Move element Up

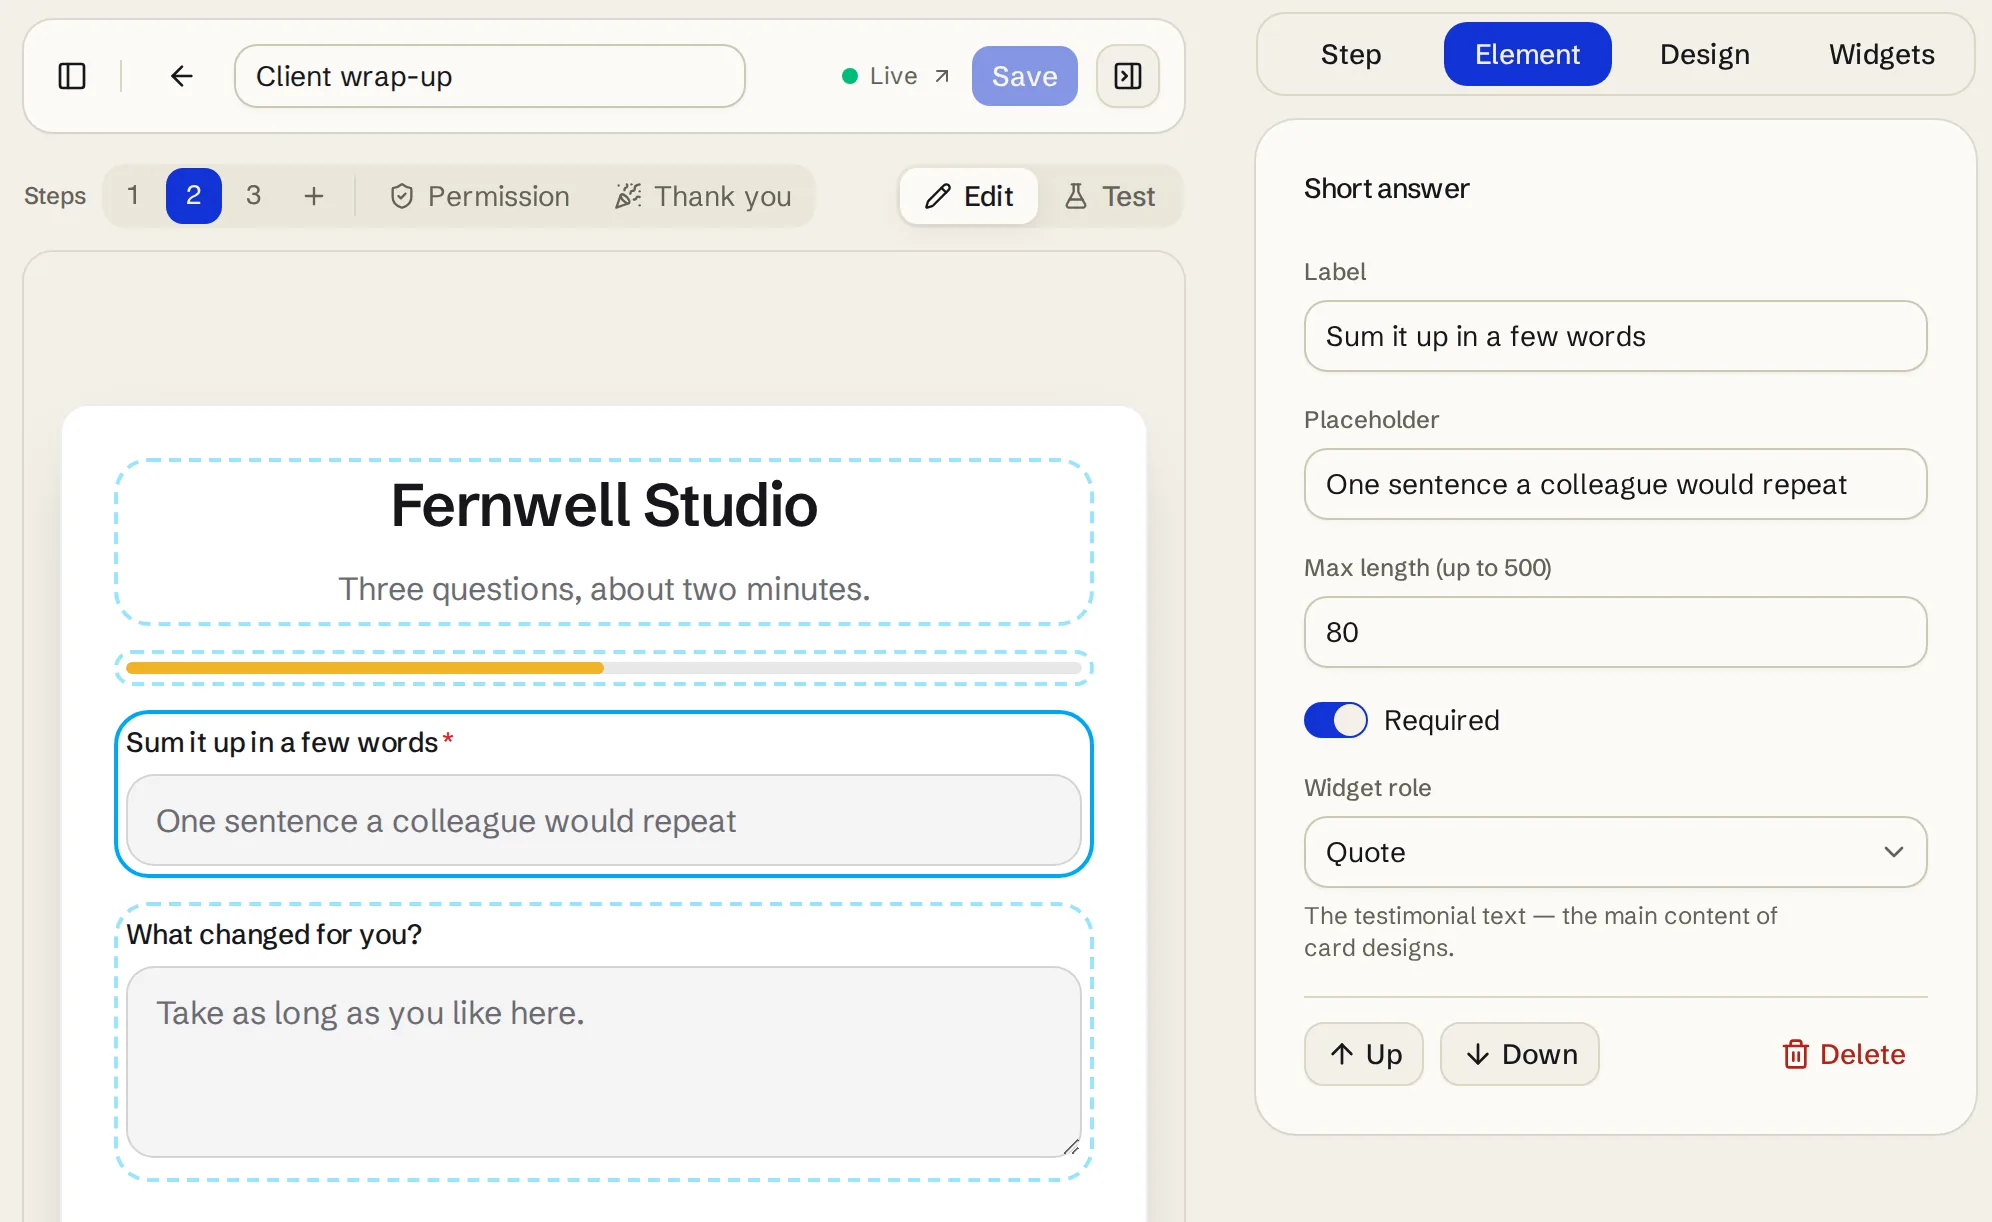point(1364,1054)
